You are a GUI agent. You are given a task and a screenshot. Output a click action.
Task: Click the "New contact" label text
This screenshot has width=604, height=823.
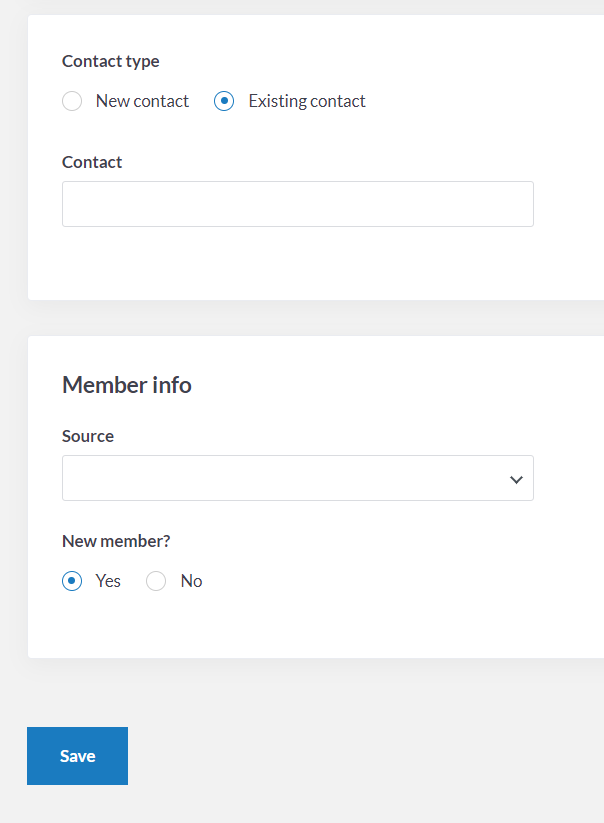pyautogui.click(x=142, y=101)
